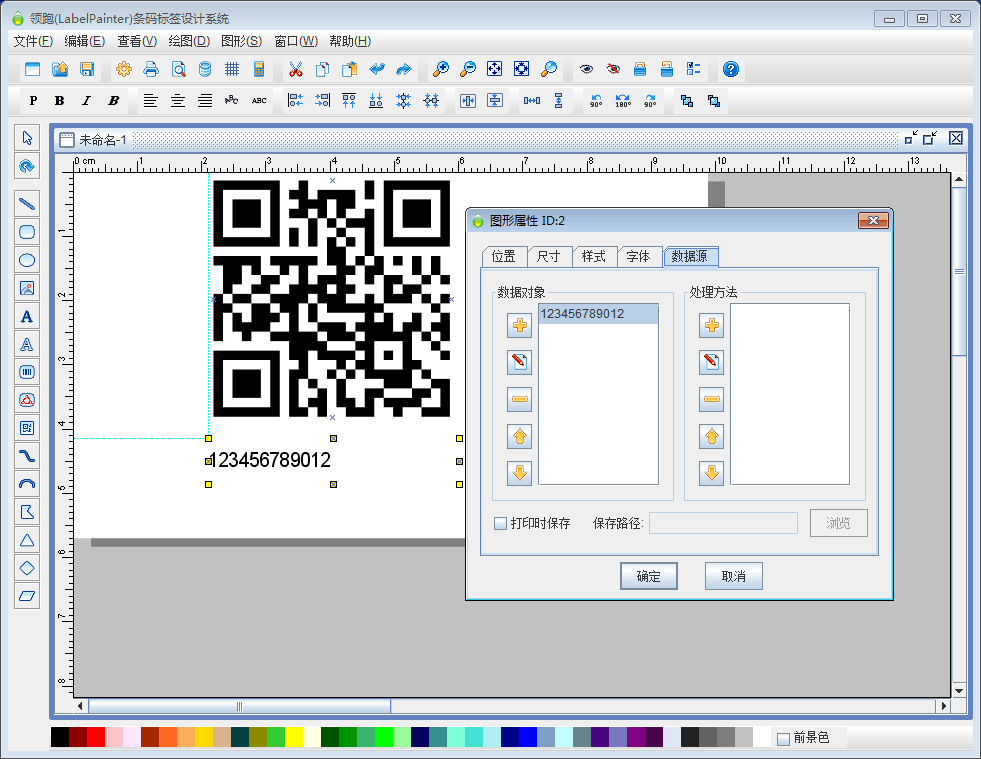Add a processing method with plus
This screenshot has width=981, height=759.
(x=711, y=325)
